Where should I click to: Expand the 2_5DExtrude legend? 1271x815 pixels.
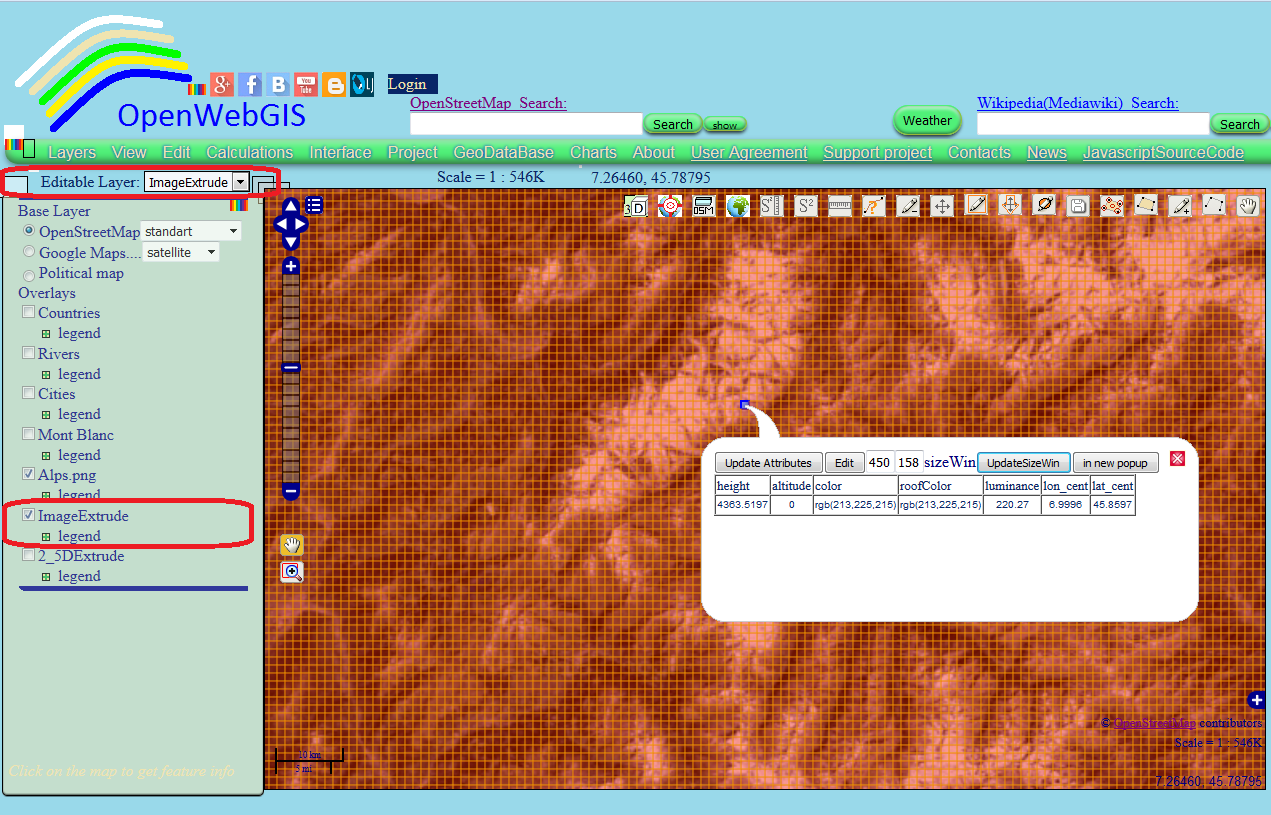click(46, 576)
